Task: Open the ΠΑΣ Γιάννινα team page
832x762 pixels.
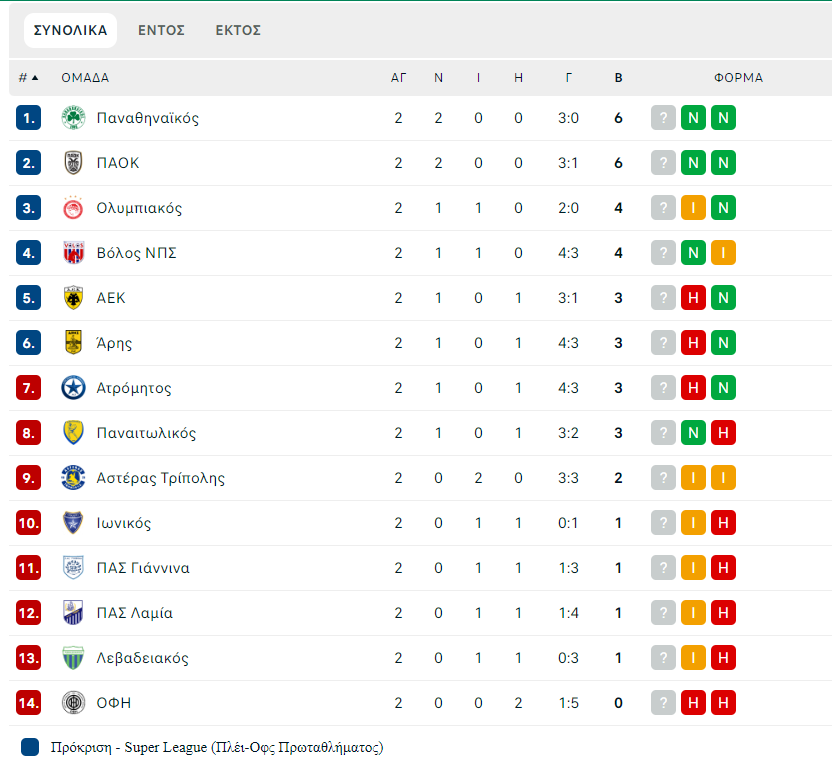Action: pos(143,568)
